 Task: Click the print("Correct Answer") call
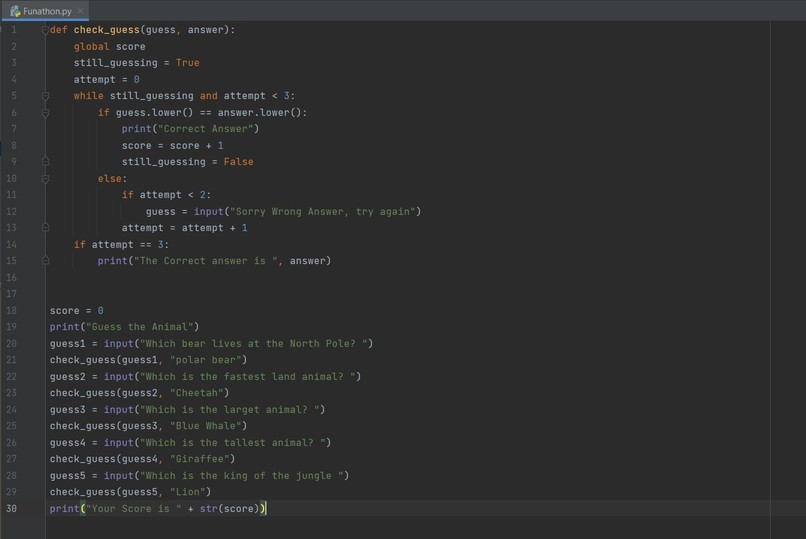[190, 129]
